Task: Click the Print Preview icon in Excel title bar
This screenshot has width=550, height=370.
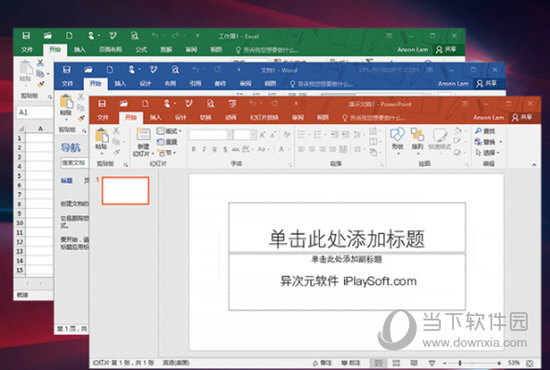Action: point(134,35)
